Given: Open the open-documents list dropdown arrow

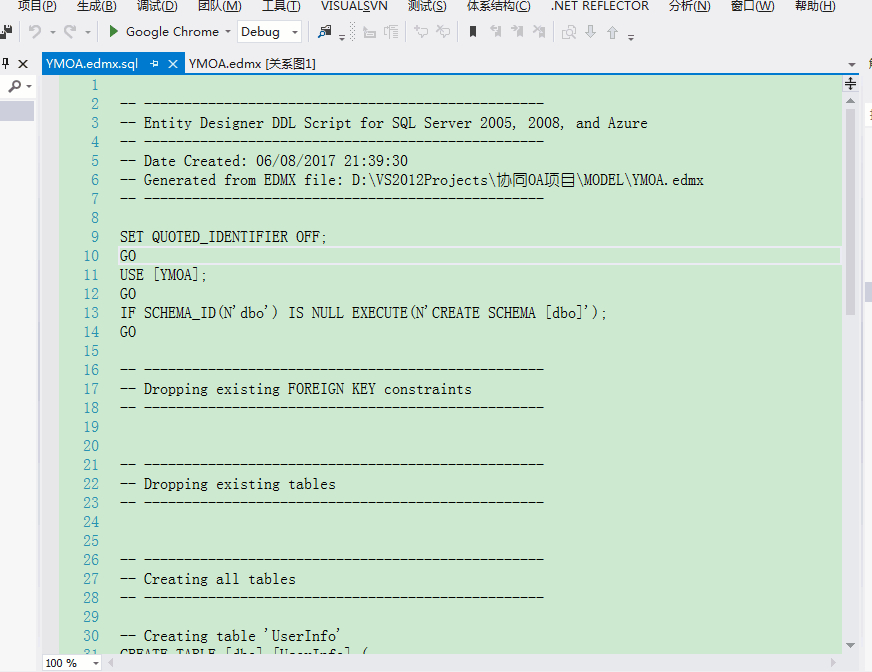Looking at the screenshot, I should coord(851,65).
